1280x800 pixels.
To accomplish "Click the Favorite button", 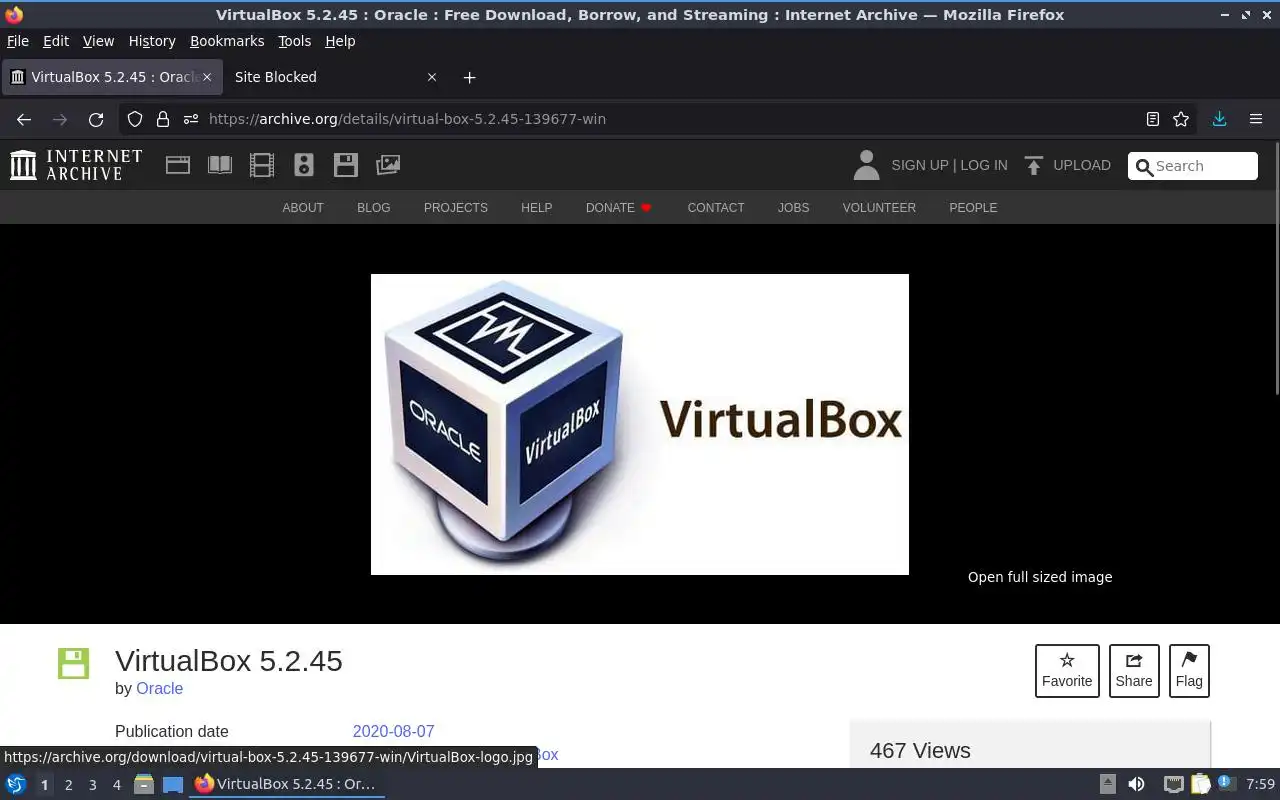I will tap(1067, 671).
